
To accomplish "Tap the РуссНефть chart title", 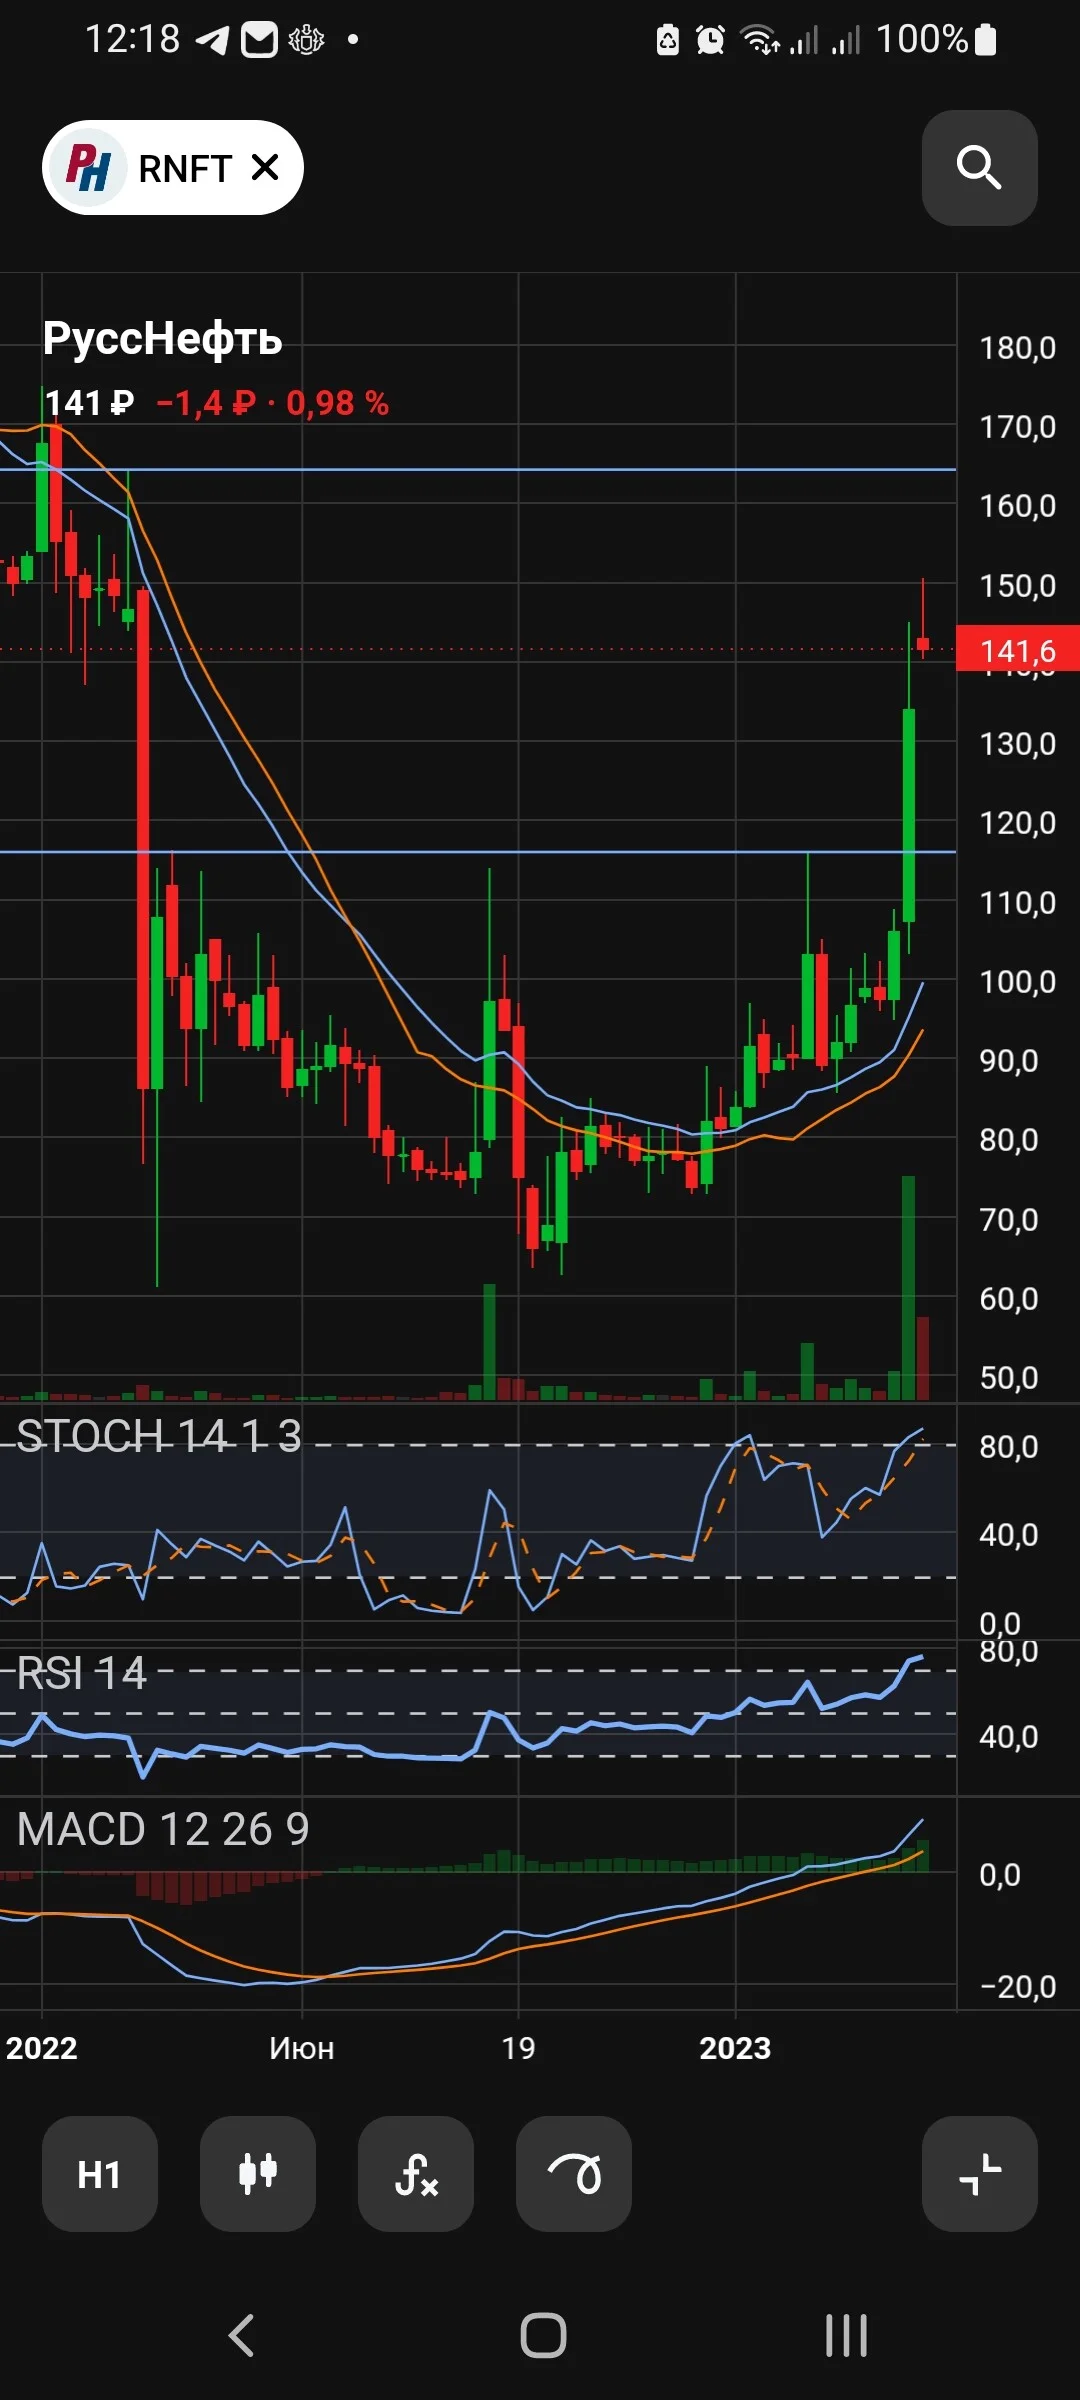I will [162, 338].
